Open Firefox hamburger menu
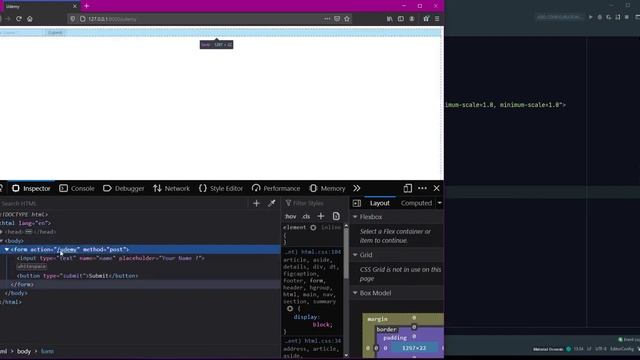 click(437, 19)
